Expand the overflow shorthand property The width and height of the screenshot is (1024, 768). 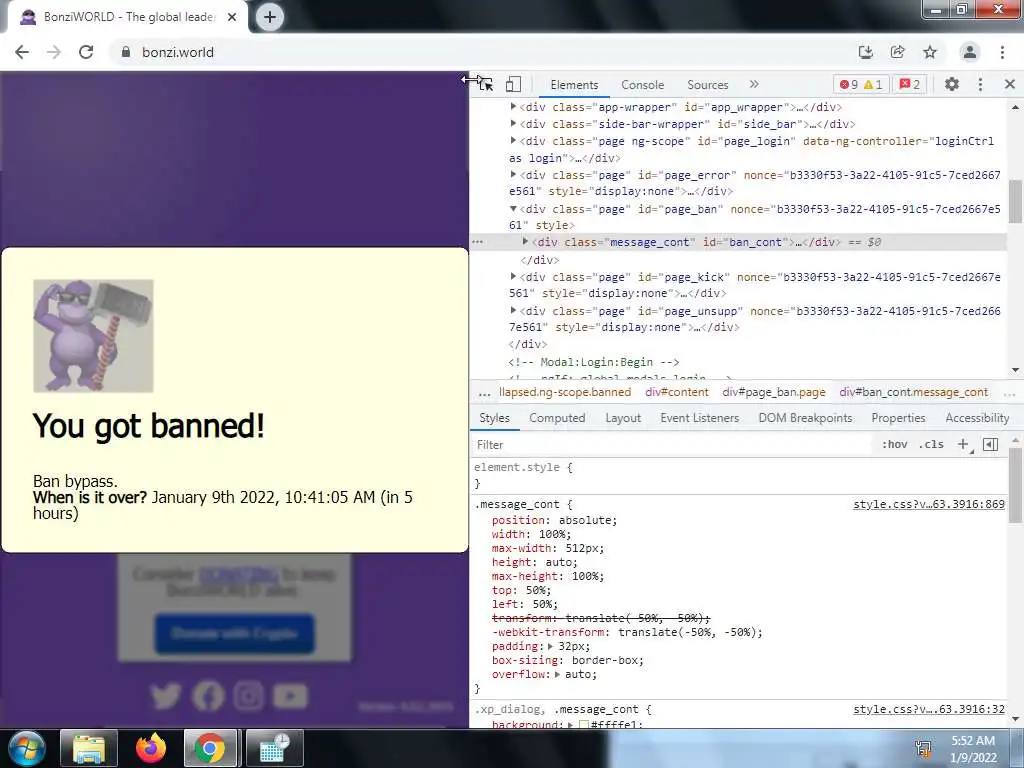[557, 675]
